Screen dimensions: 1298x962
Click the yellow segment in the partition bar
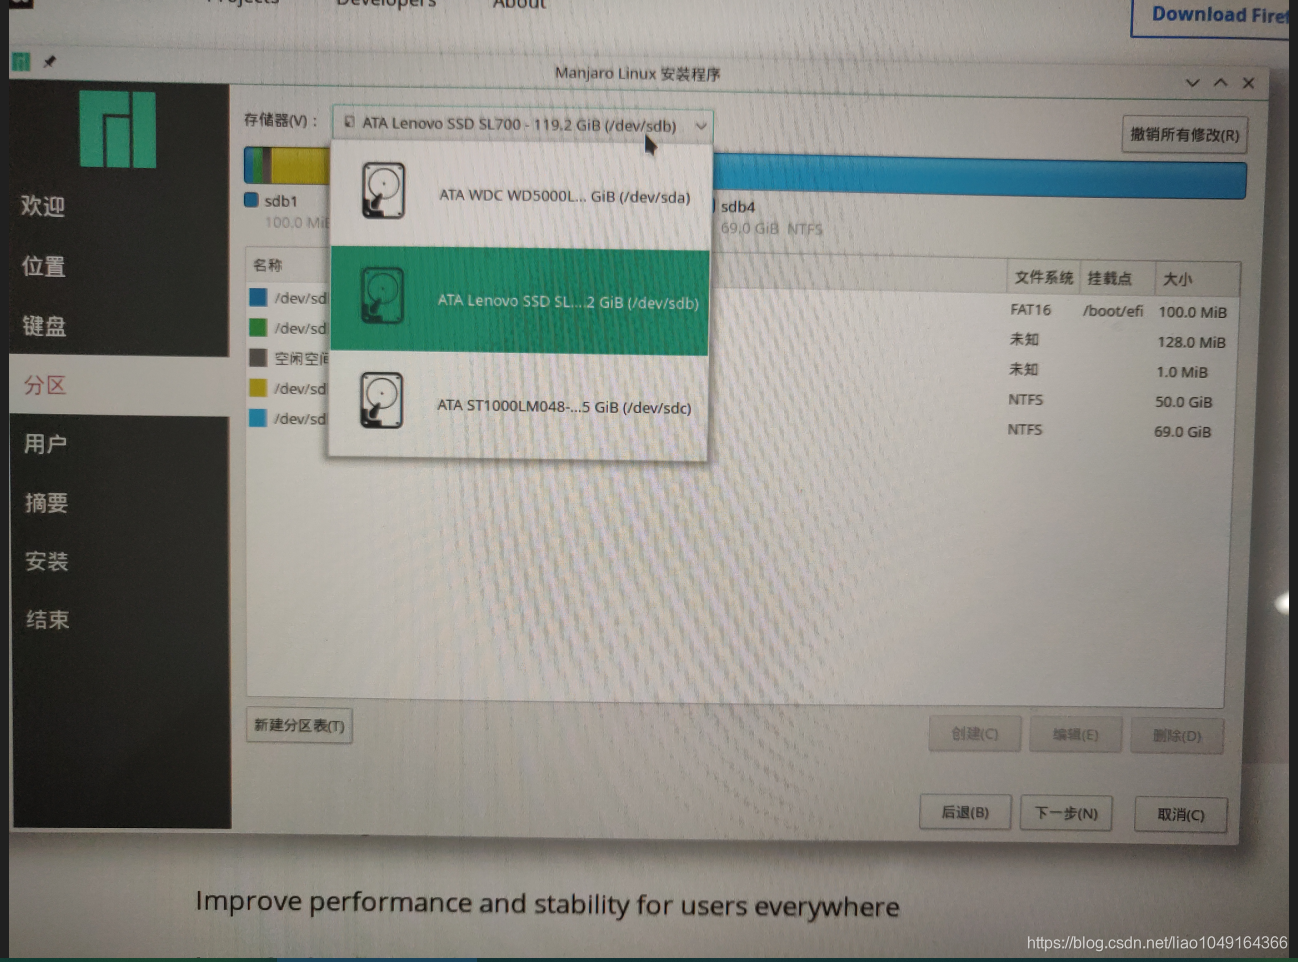point(300,166)
